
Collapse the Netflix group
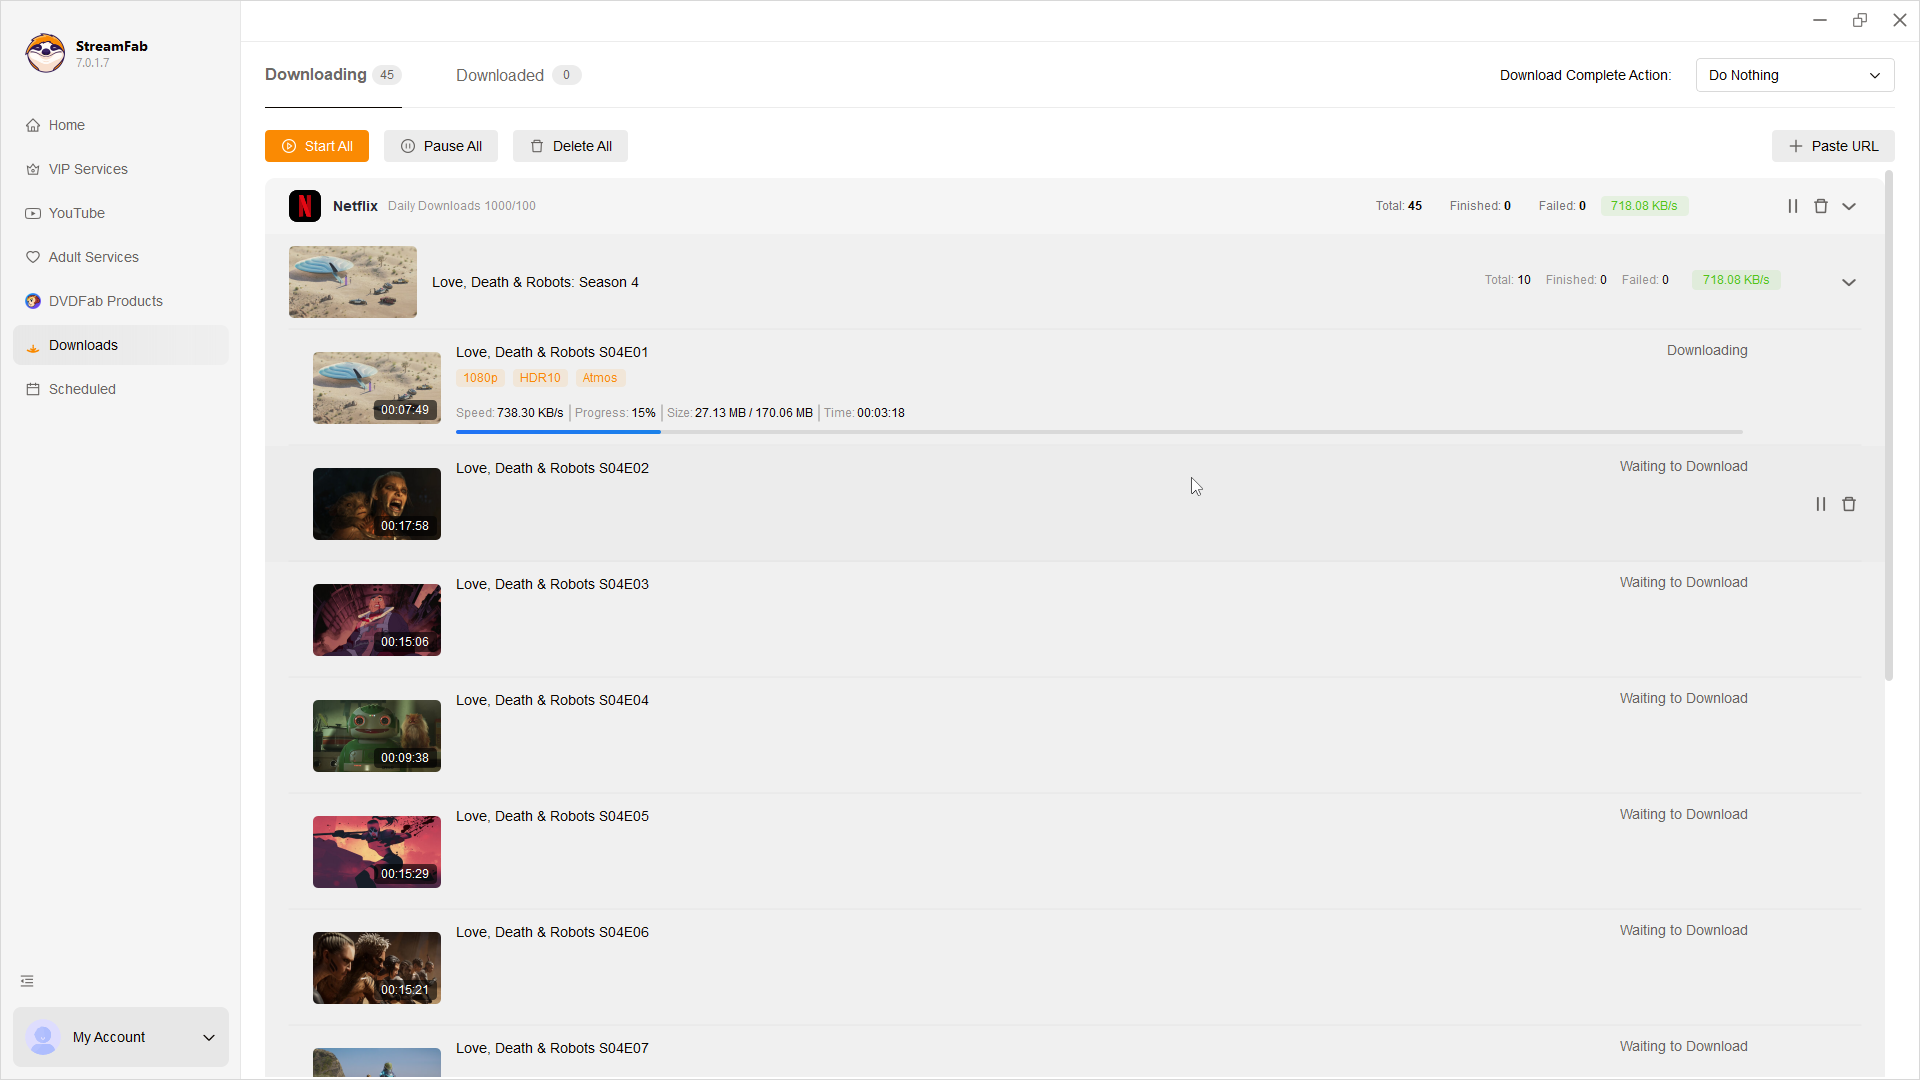(1849, 206)
